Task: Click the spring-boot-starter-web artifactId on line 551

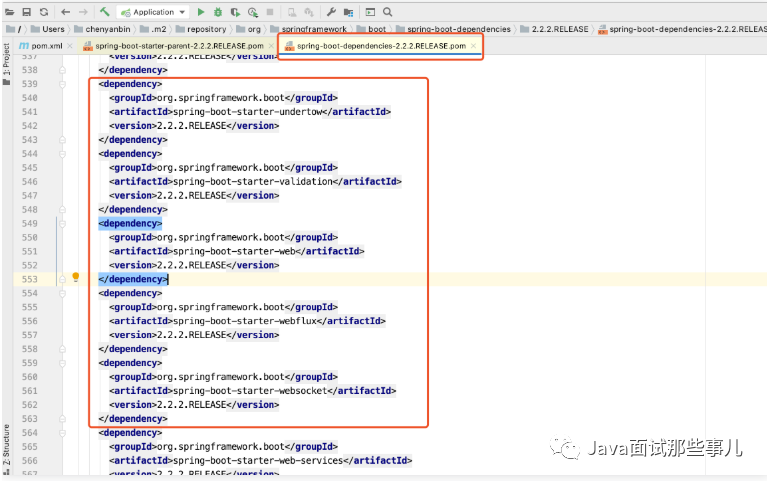Action: tap(234, 252)
